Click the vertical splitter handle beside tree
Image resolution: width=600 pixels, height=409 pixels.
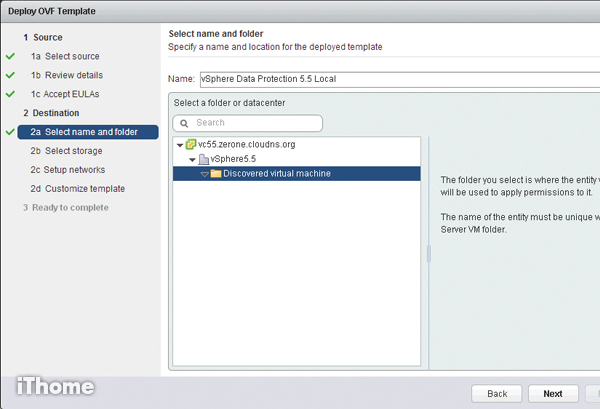coord(429,254)
